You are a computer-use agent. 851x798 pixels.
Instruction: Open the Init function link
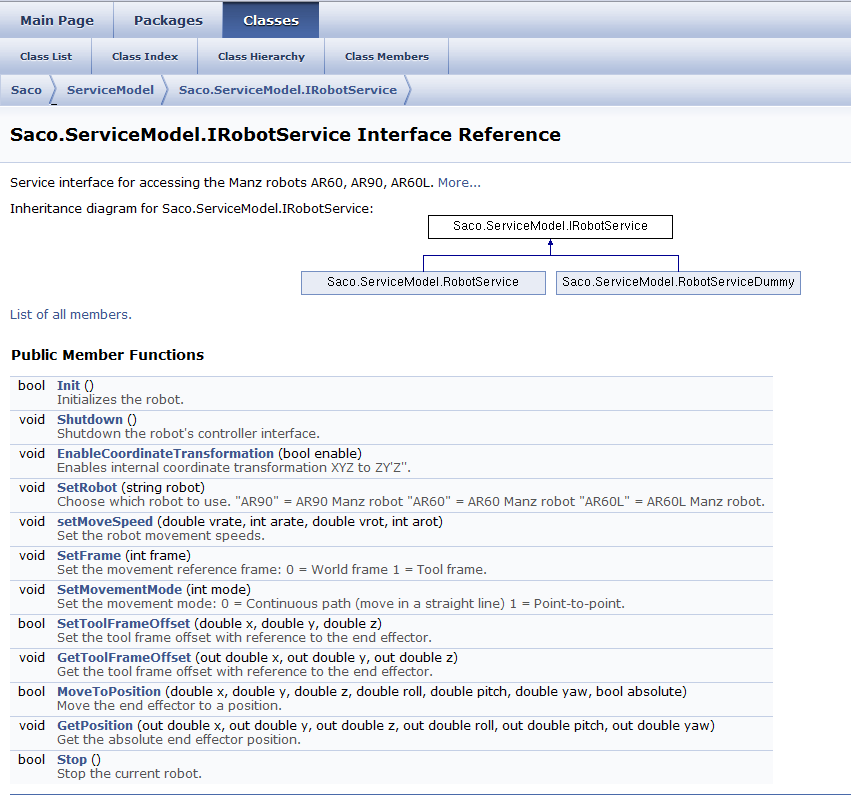(68, 385)
